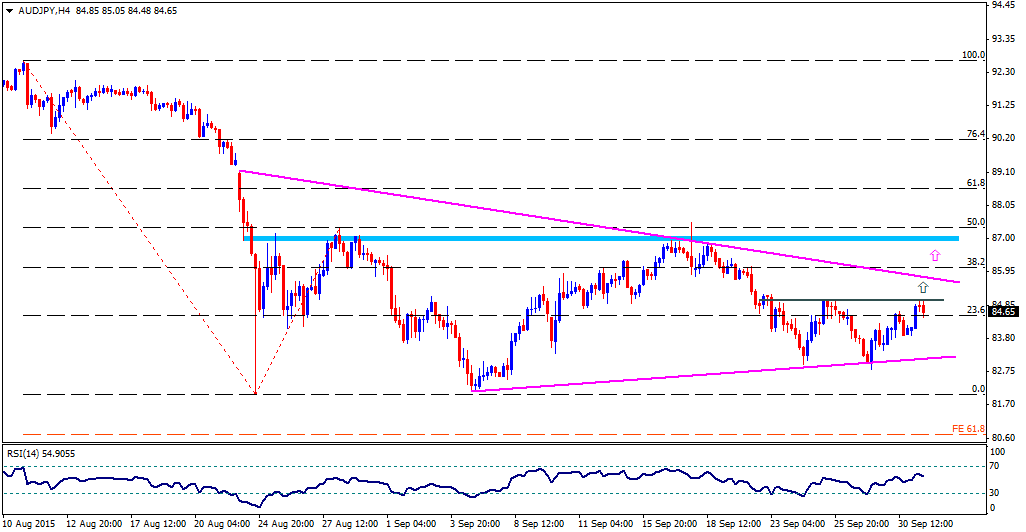Click the RSI axis 30 level label

tap(995, 493)
